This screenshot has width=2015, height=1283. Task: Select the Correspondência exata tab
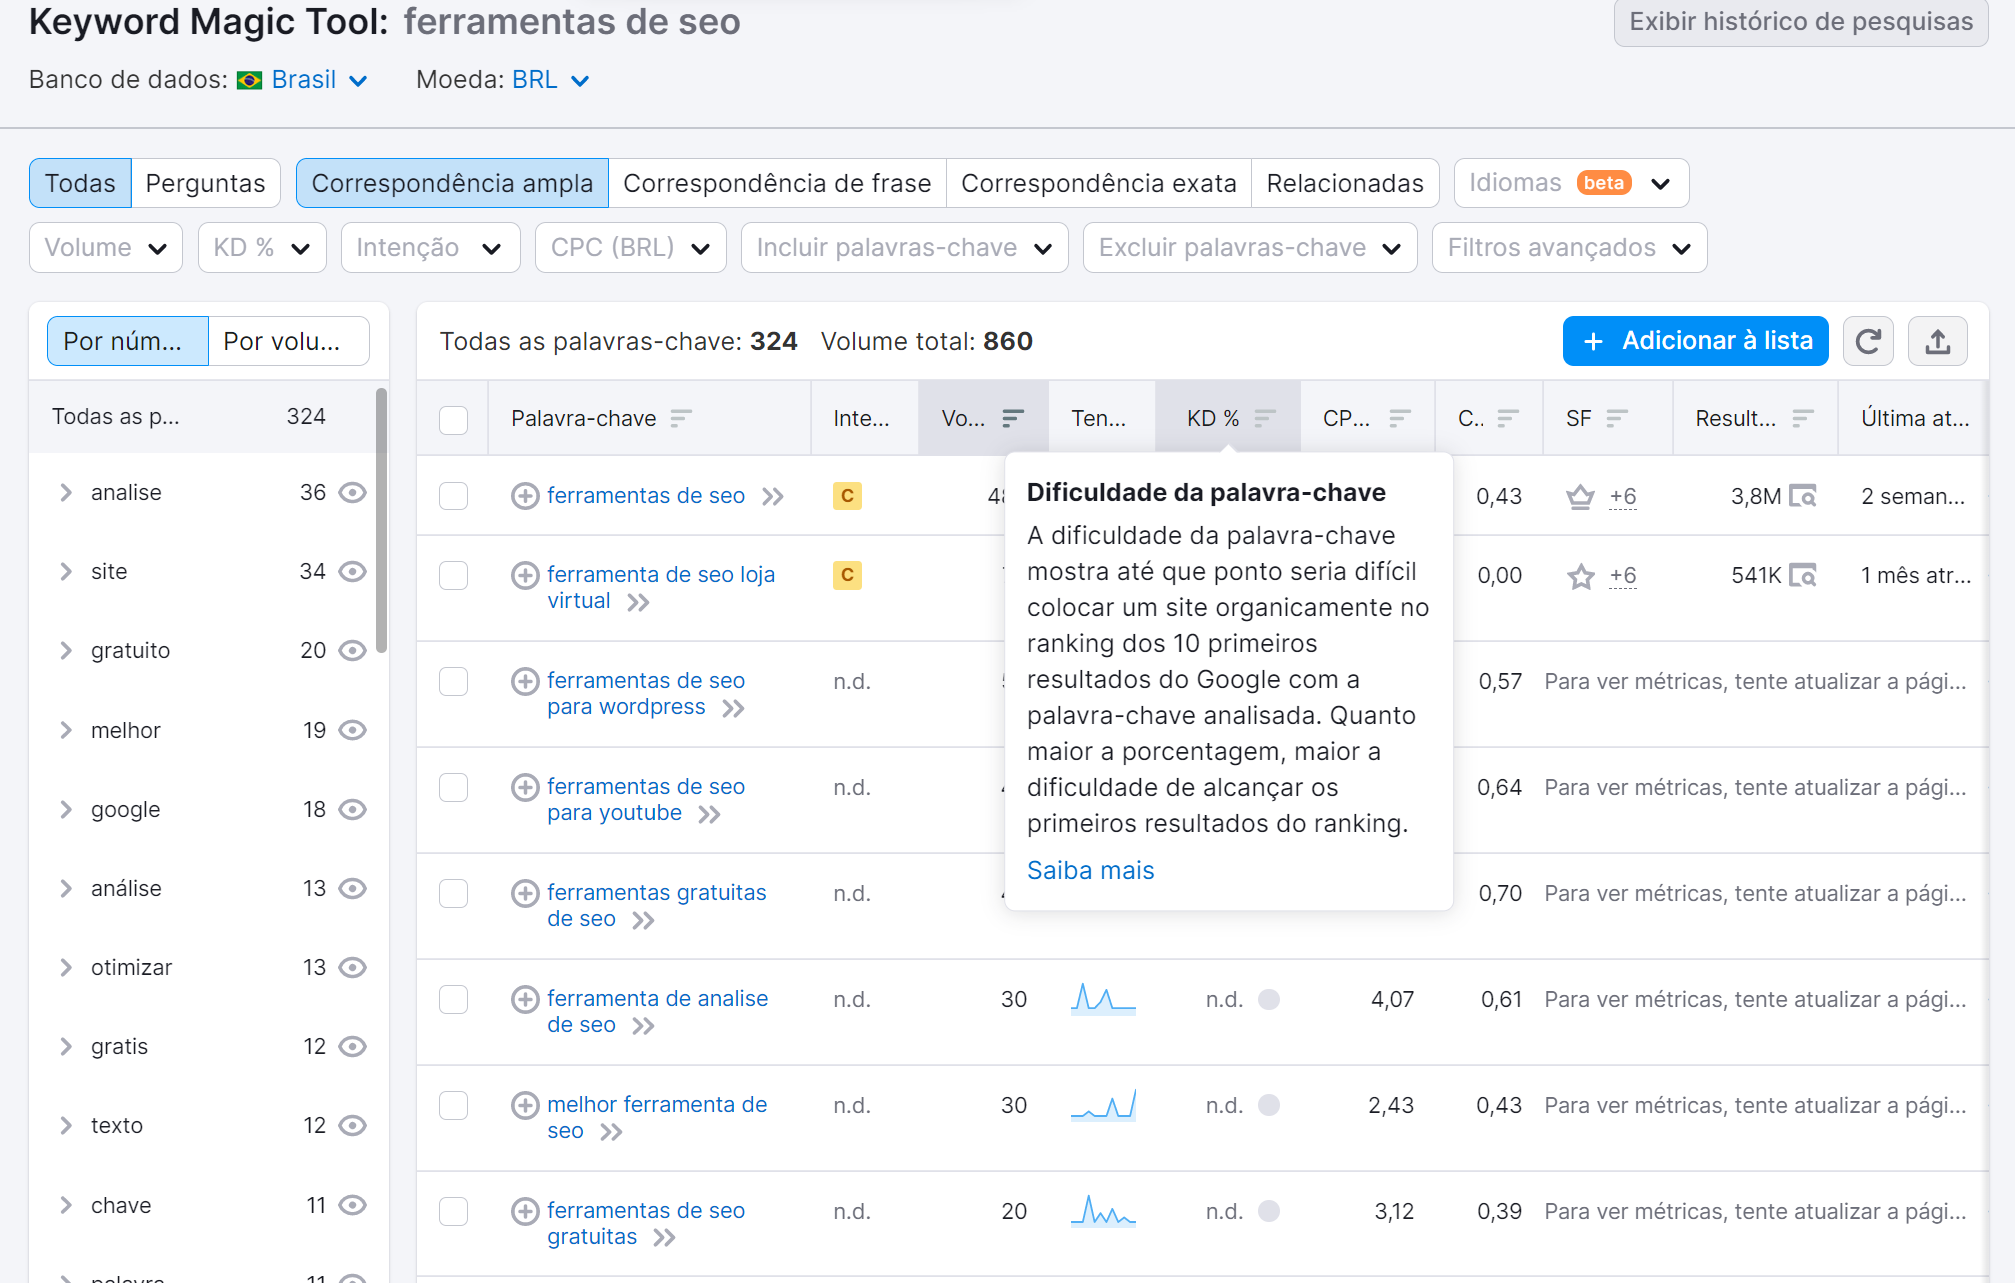point(1097,183)
